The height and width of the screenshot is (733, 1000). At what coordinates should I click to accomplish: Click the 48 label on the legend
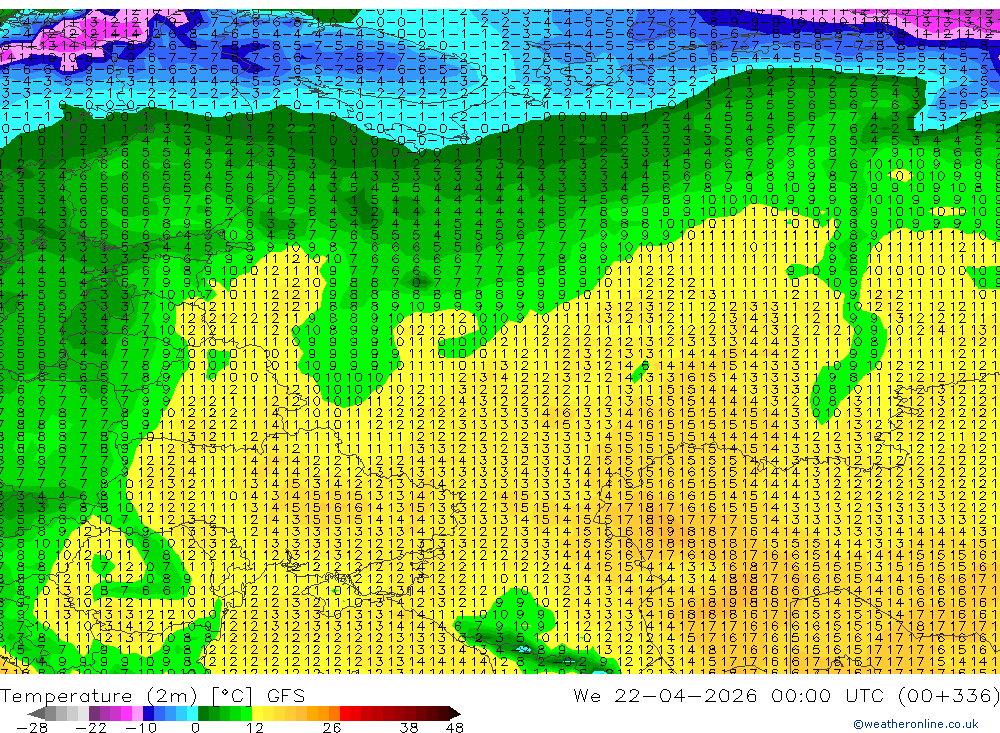[454, 727]
